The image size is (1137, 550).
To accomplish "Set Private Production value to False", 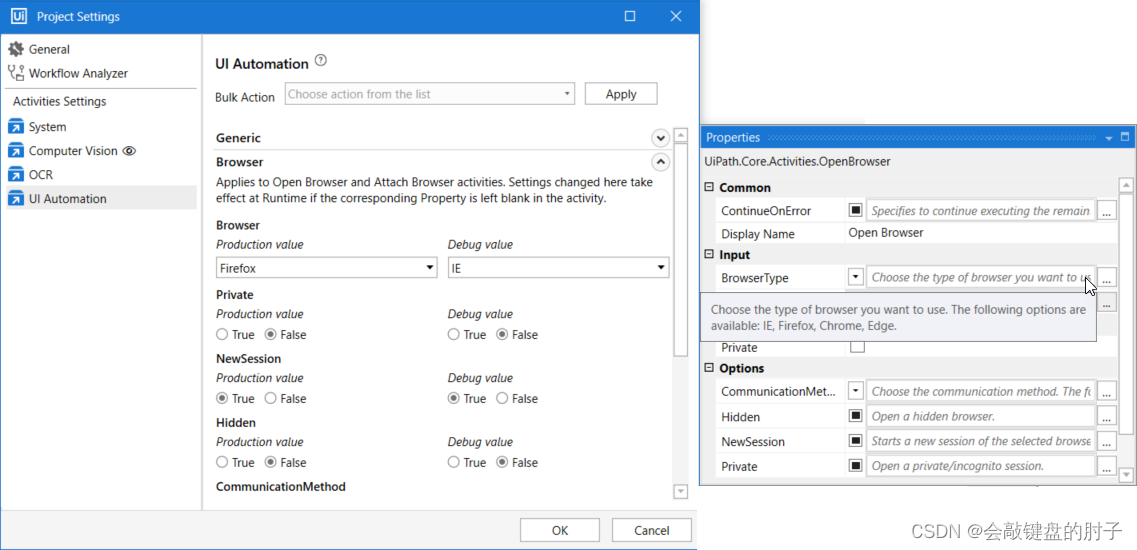I will (x=270, y=334).
